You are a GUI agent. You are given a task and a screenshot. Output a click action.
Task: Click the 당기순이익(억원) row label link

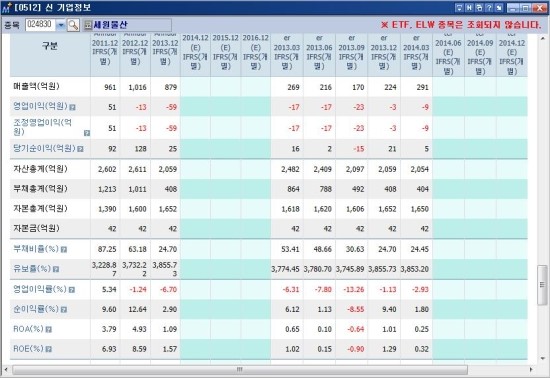click(45, 148)
